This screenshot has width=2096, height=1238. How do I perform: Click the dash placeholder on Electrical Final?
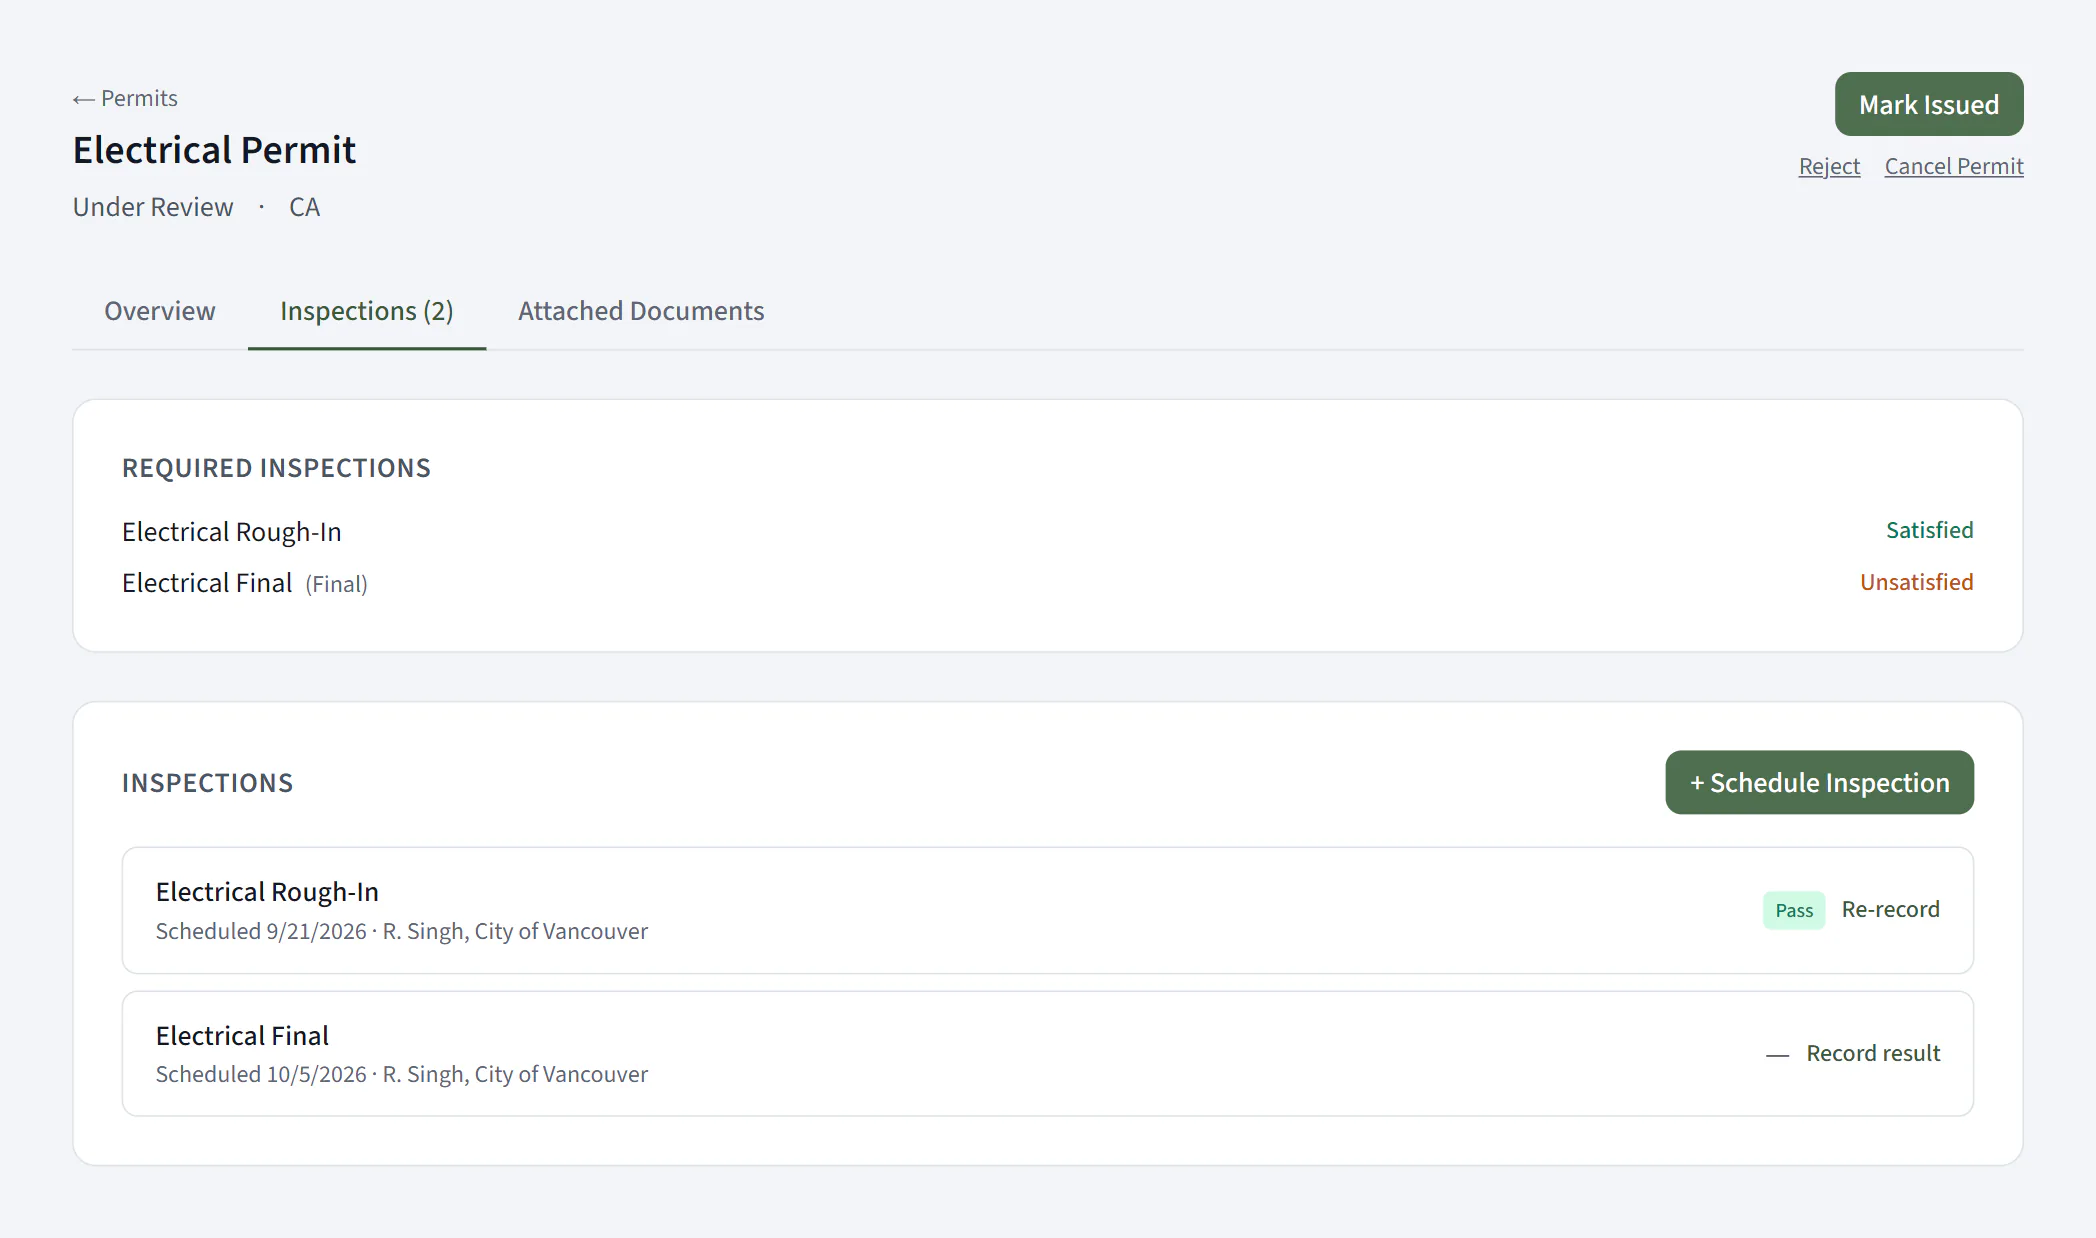click(x=1776, y=1054)
